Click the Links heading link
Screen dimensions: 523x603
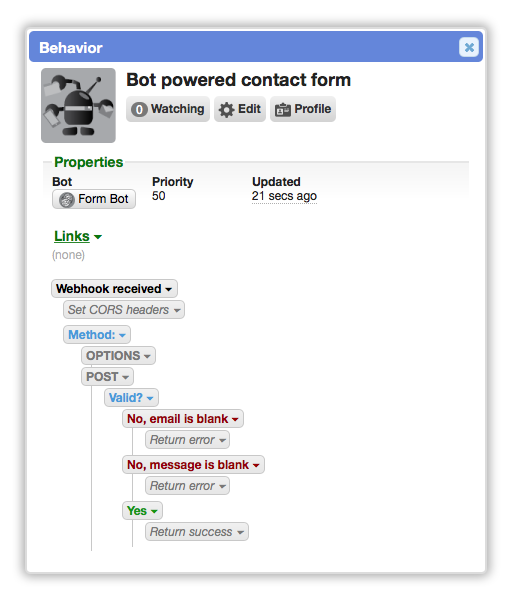click(72, 236)
